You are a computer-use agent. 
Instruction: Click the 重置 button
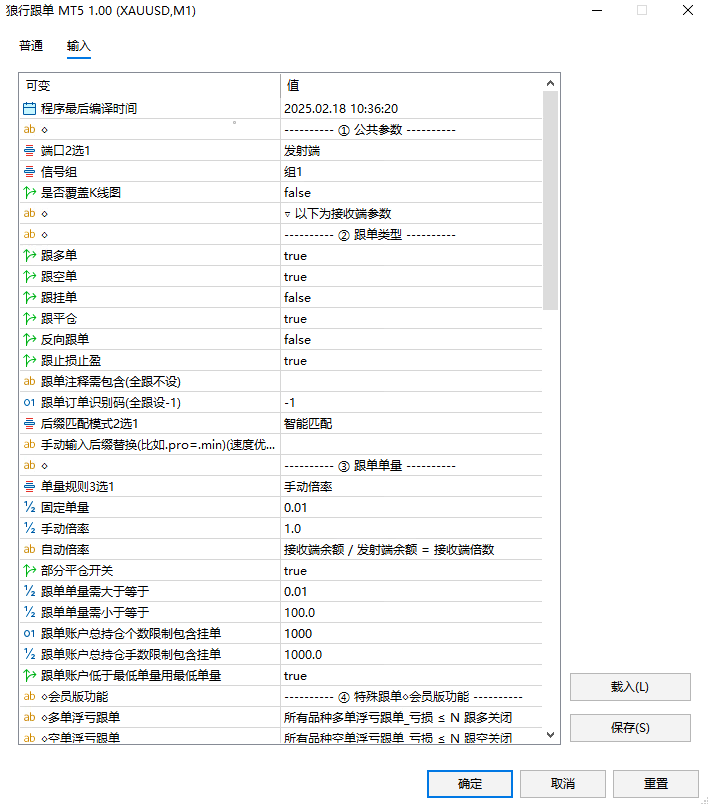656,783
